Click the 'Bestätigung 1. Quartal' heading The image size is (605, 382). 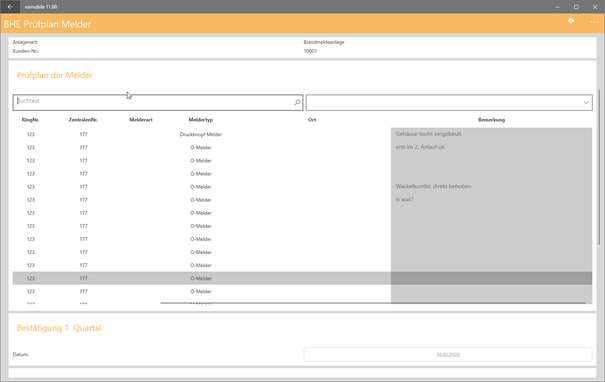click(x=59, y=328)
